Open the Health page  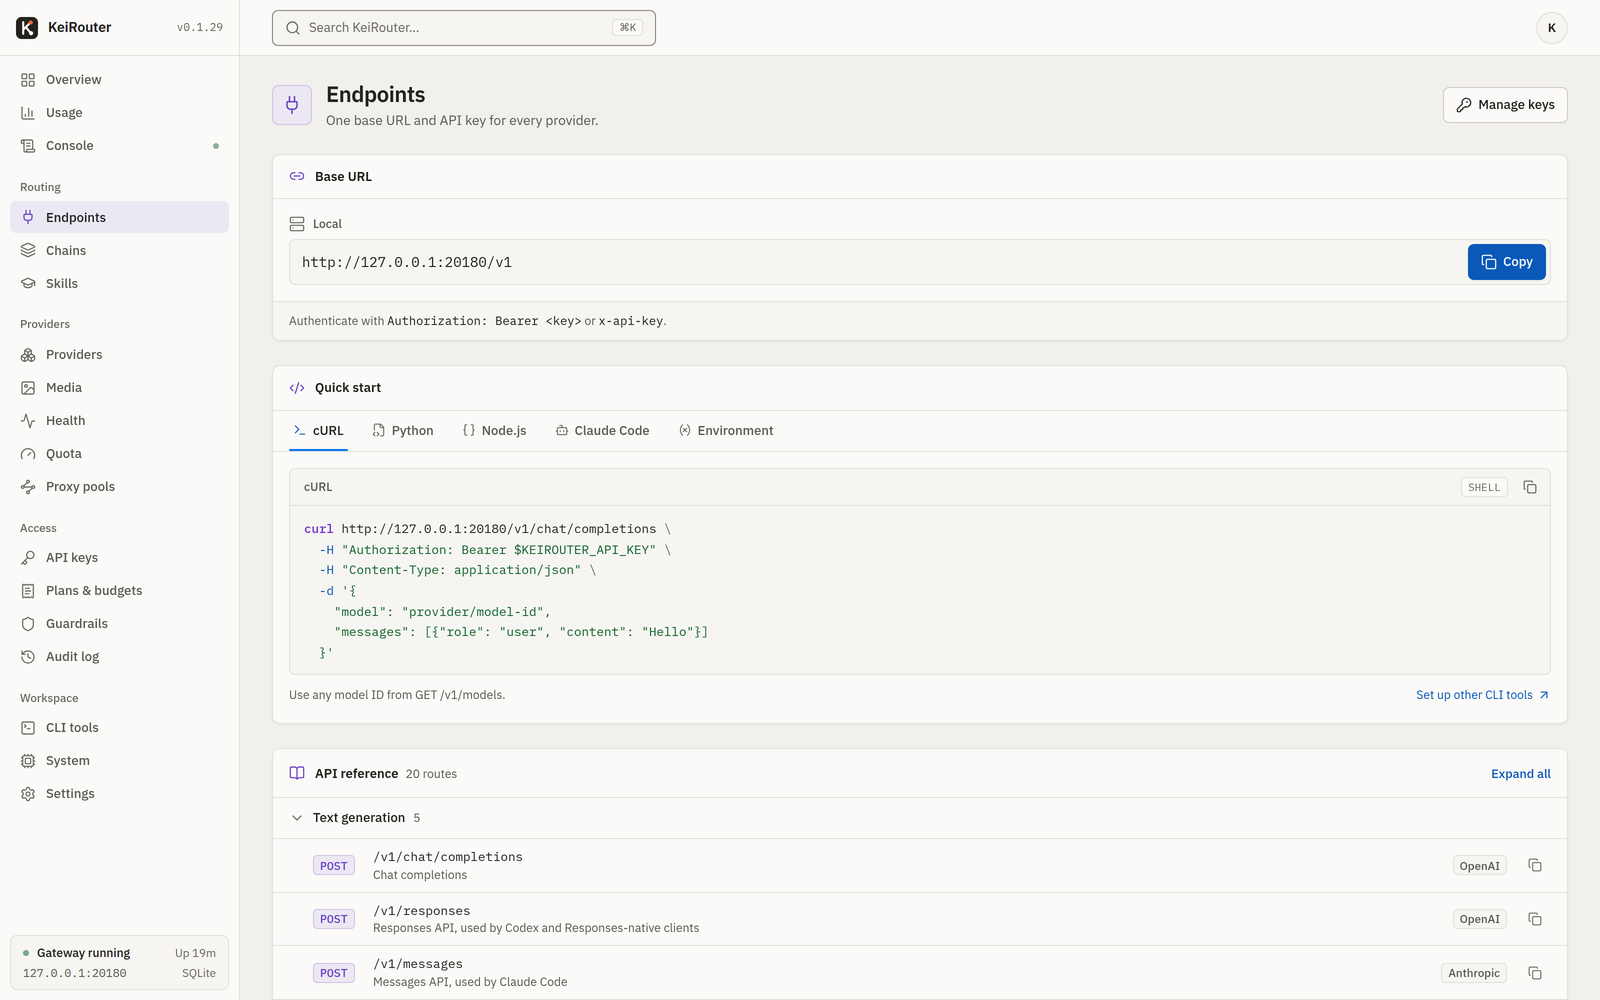(119, 421)
